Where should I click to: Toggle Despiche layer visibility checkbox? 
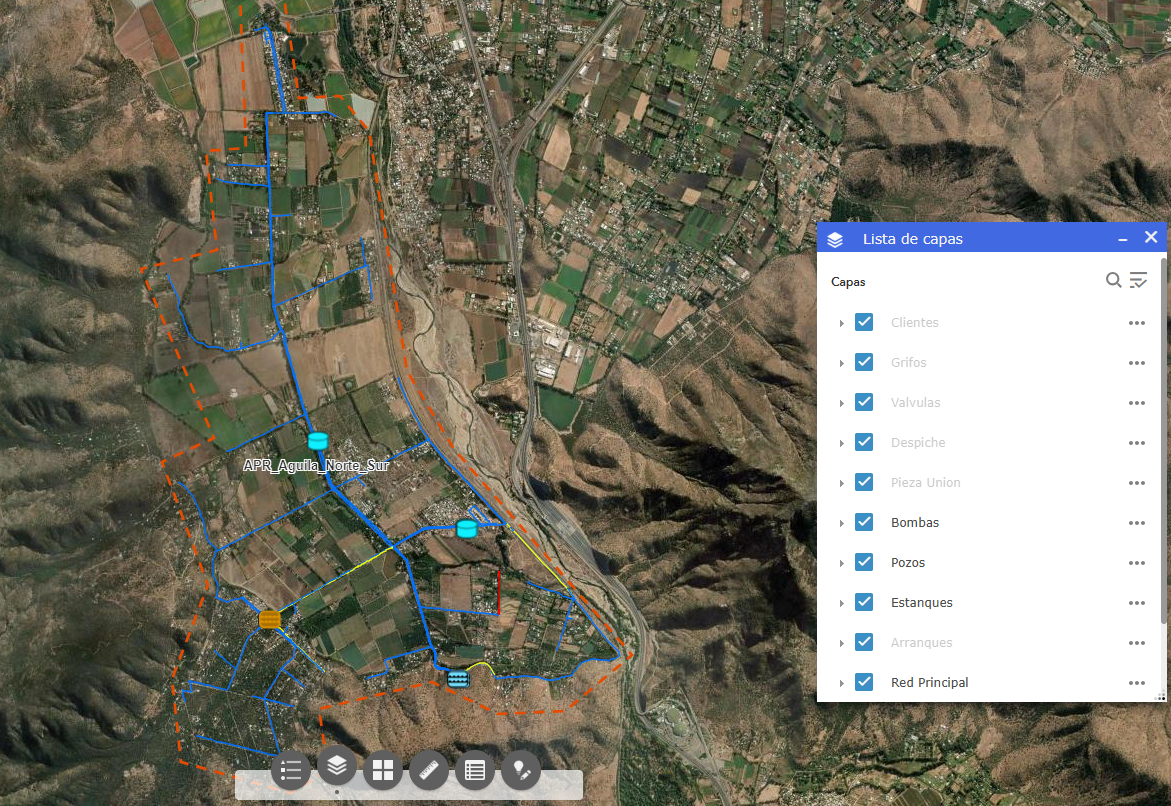[x=864, y=442]
